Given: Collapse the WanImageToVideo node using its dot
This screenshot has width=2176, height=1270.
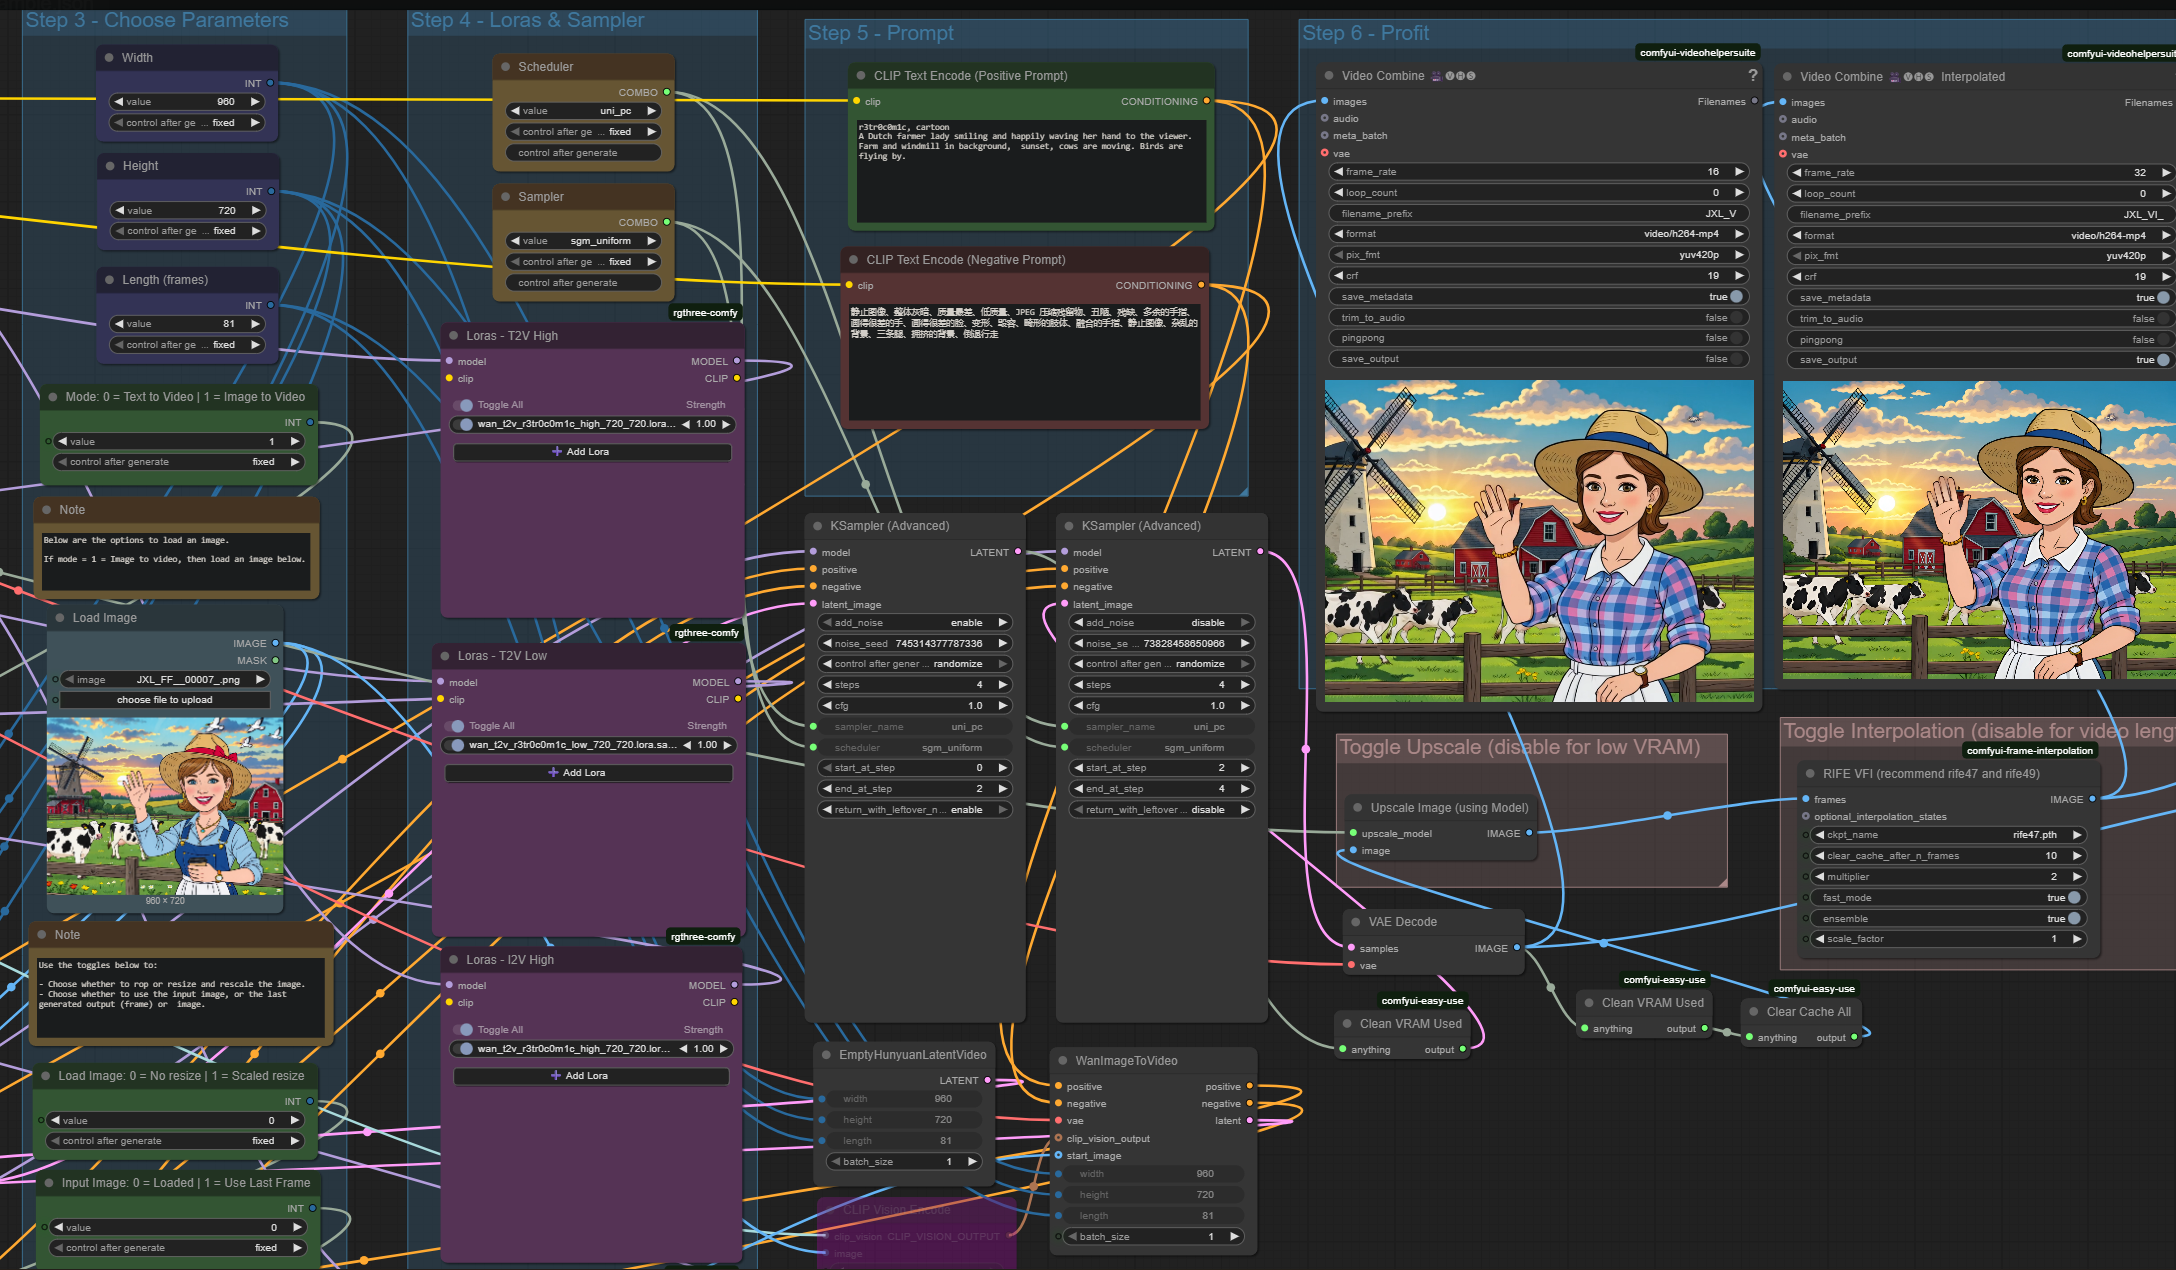Looking at the screenshot, I should tap(1063, 1061).
